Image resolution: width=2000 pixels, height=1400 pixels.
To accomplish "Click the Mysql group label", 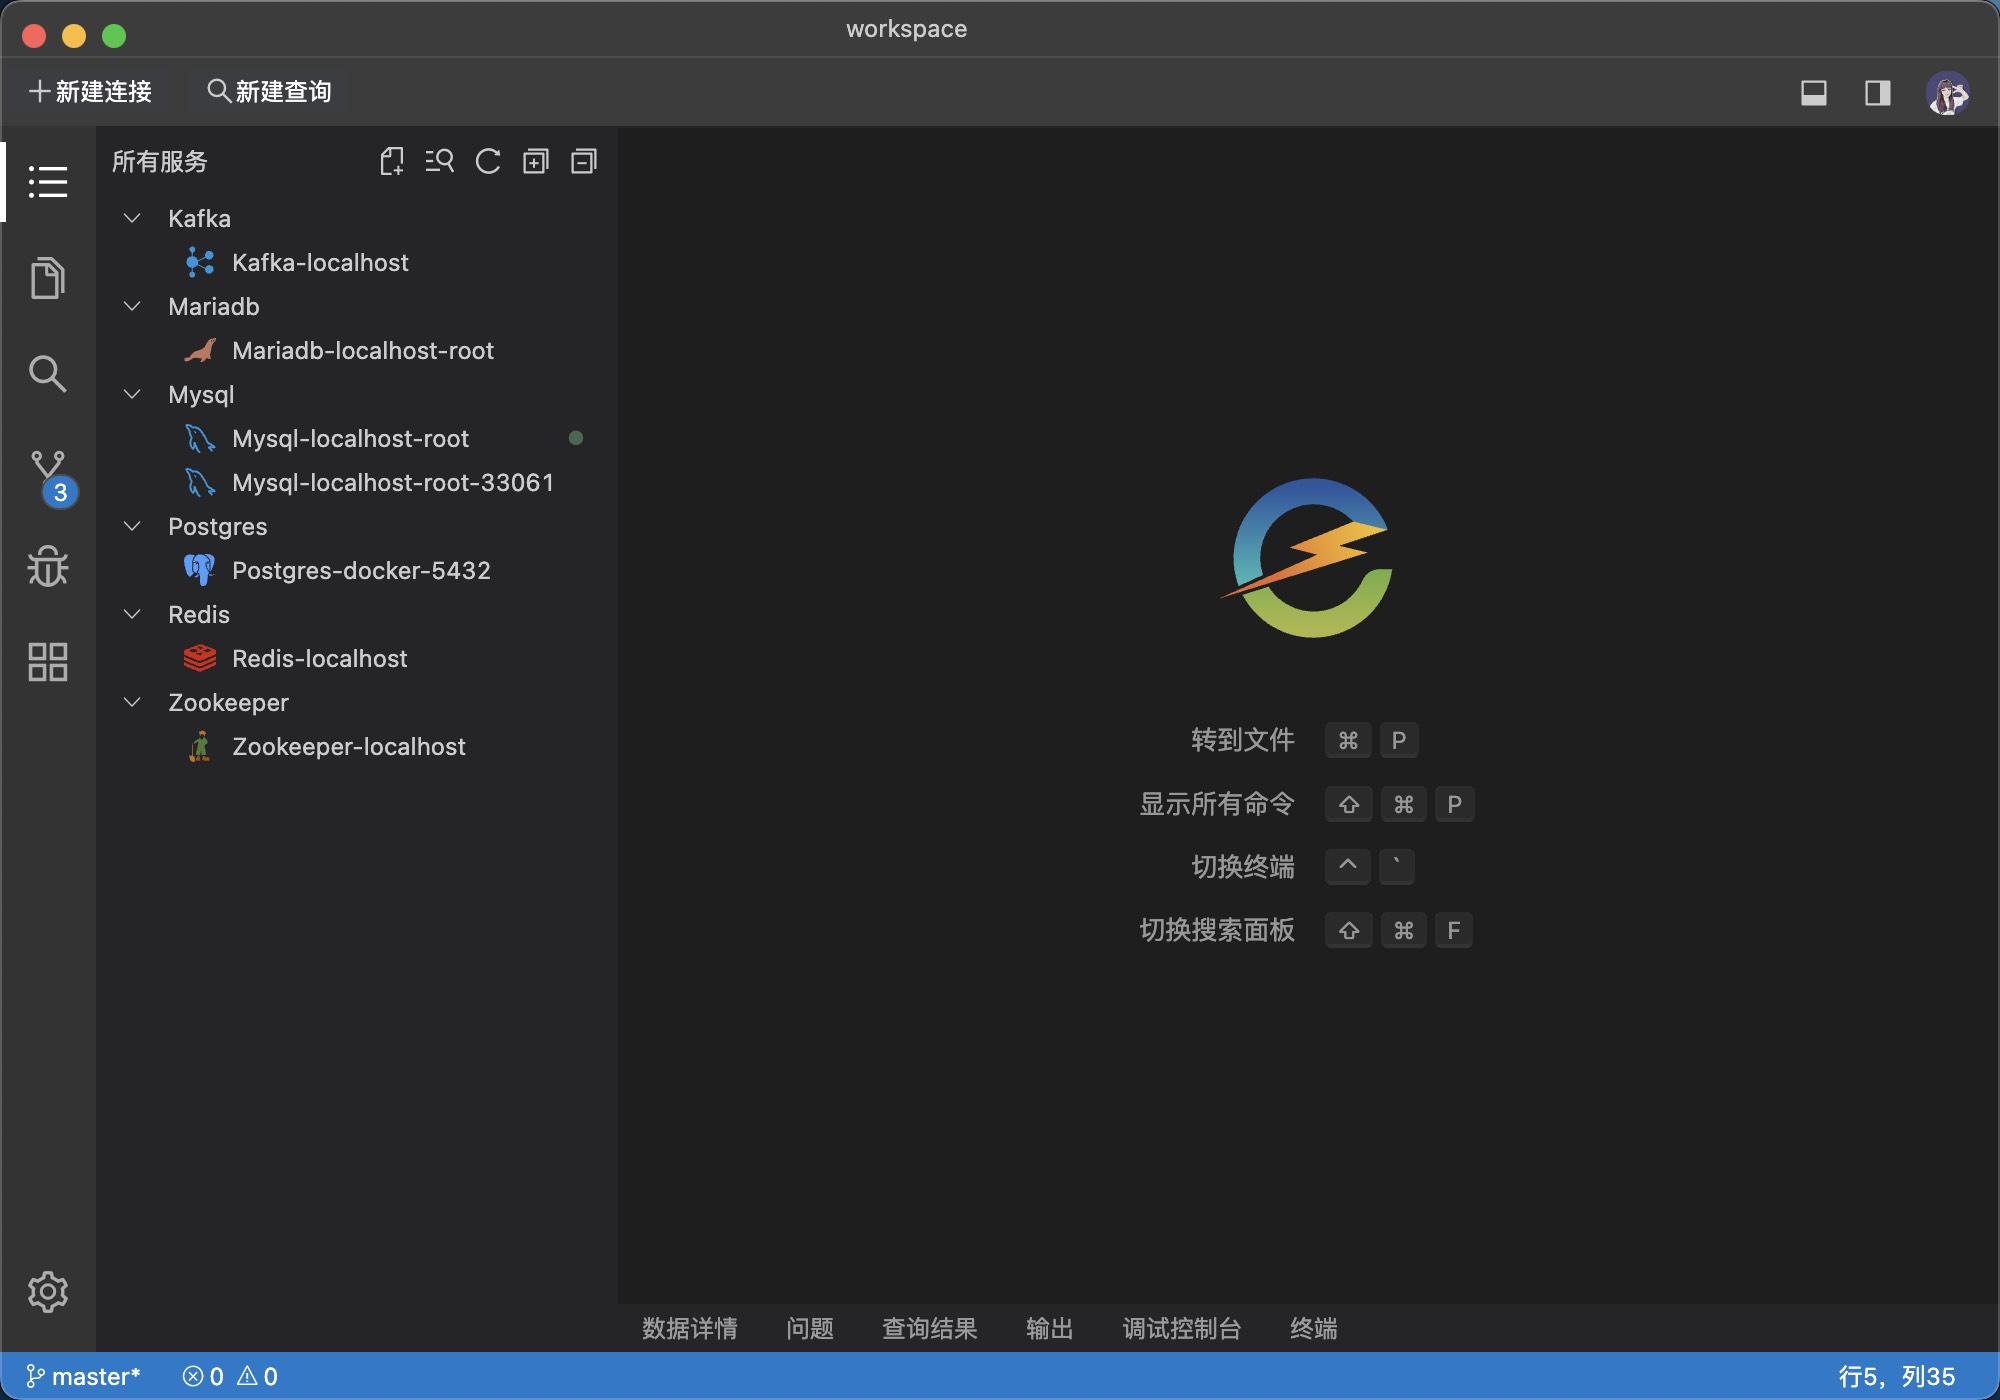I will [x=201, y=394].
